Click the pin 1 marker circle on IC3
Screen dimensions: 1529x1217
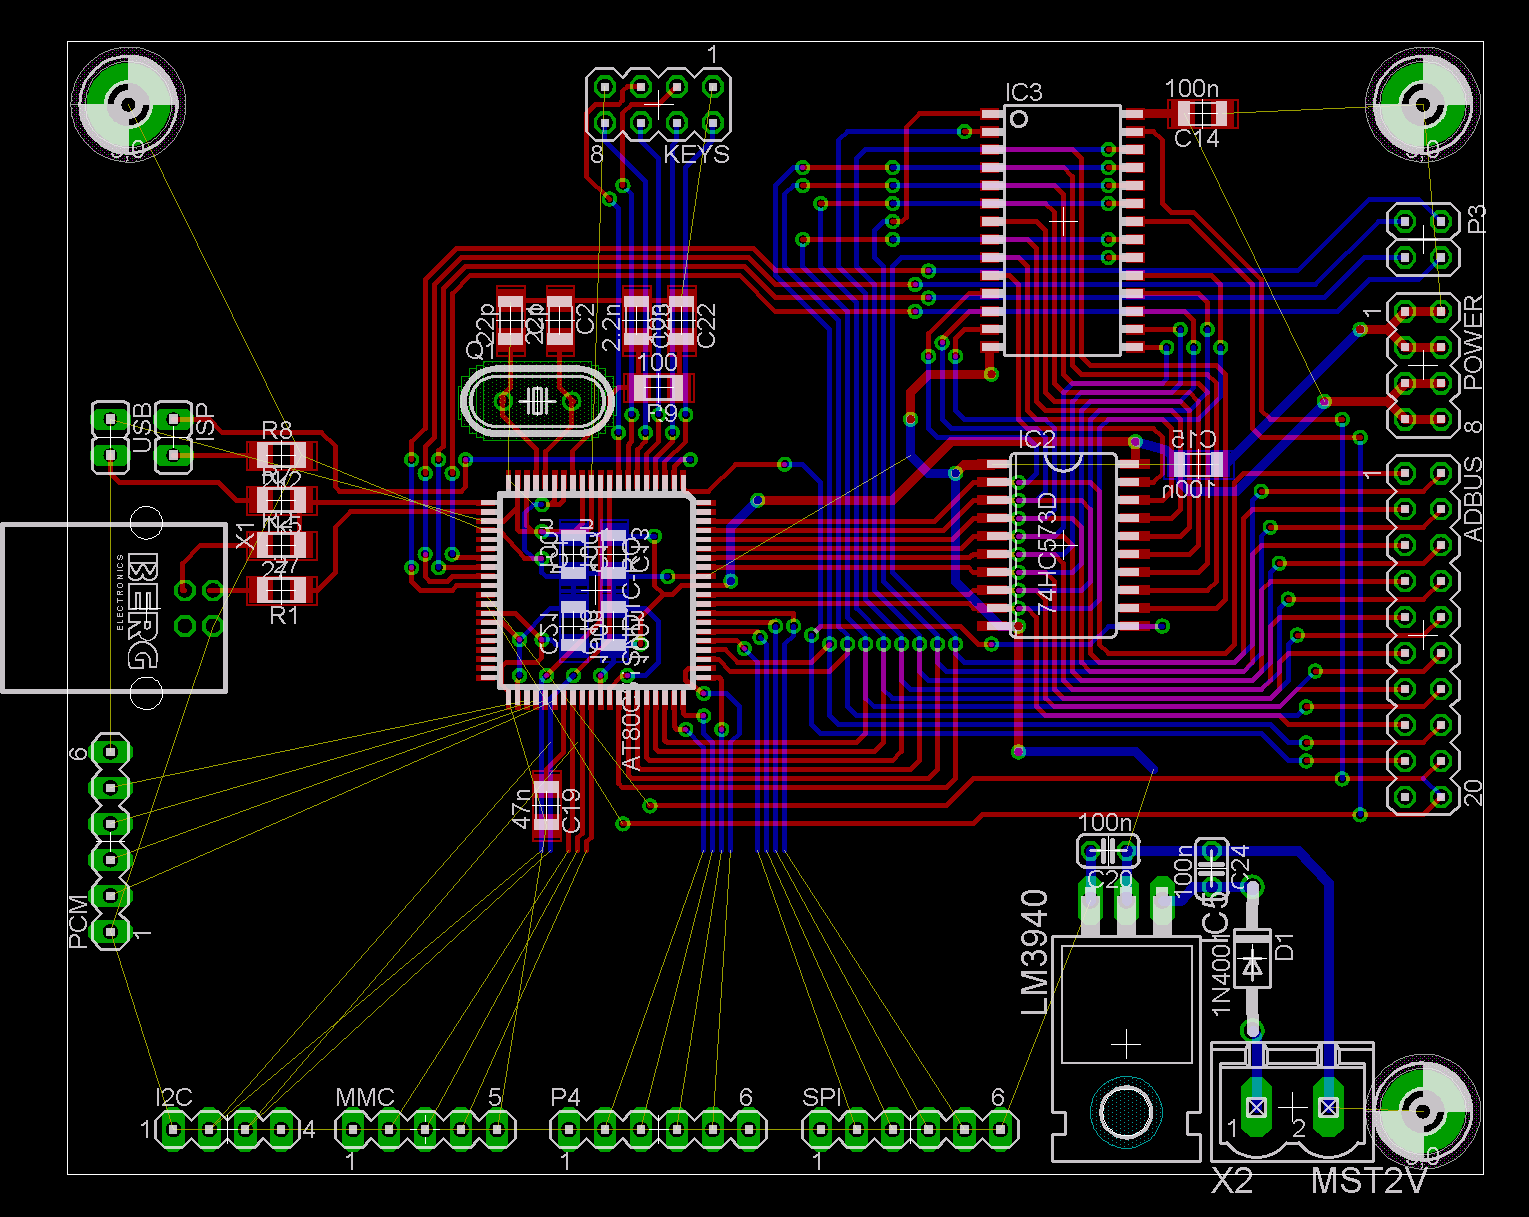click(1019, 120)
